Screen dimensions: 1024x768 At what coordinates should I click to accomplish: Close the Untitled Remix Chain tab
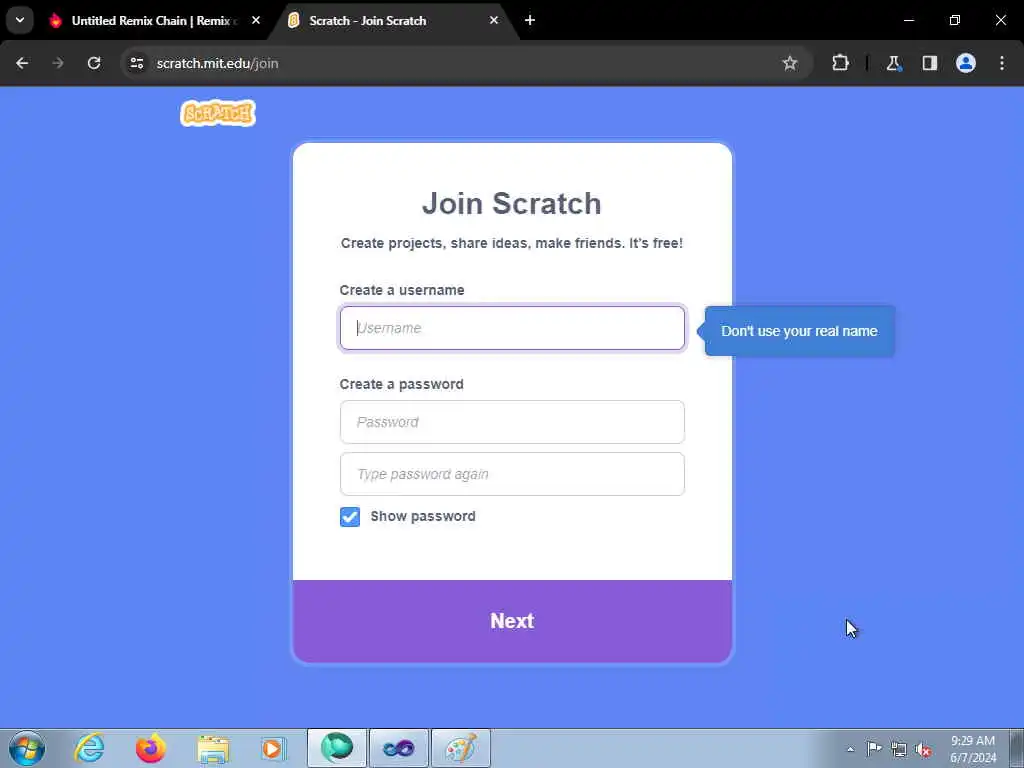pyautogui.click(x=256, y=20)
